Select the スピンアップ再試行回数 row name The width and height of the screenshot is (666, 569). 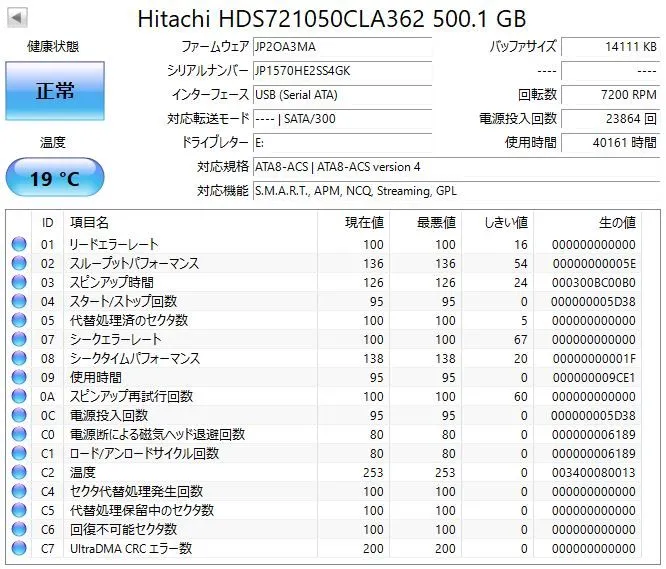(x=131, y=396)
